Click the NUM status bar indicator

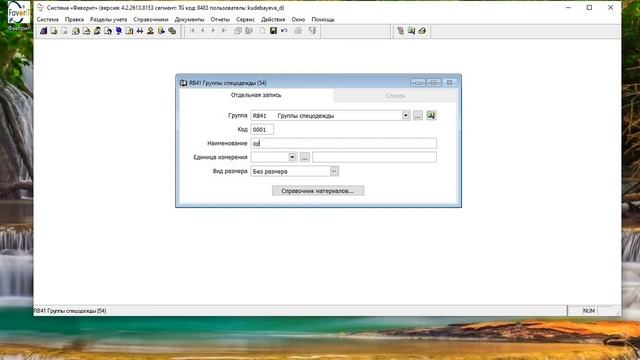coord(589,311)
